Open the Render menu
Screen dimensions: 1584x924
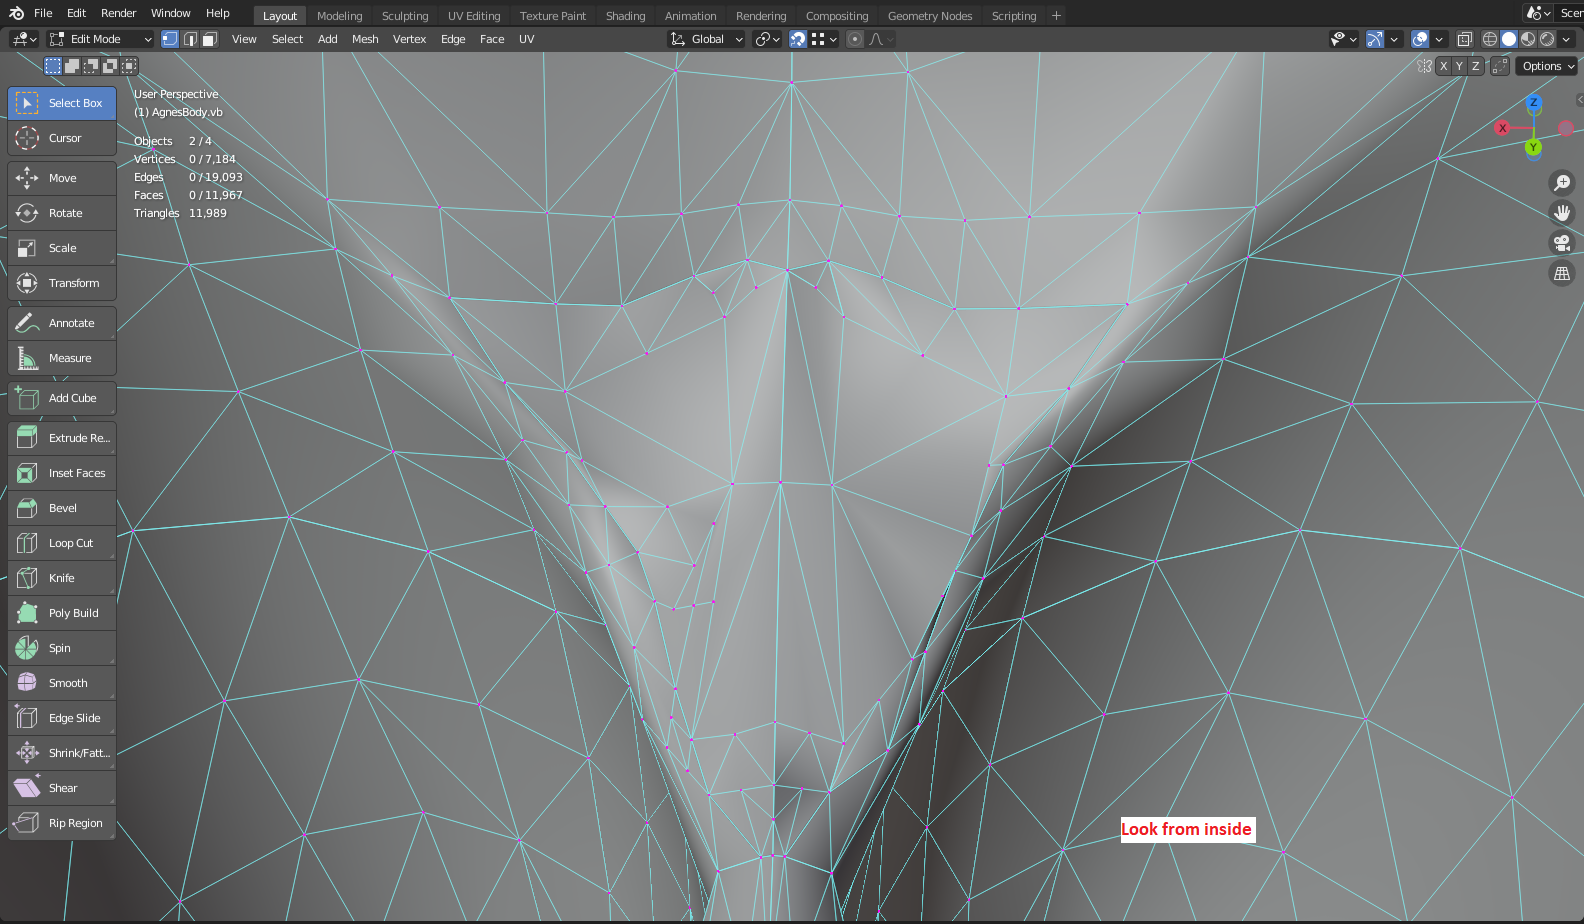pos(118,13)
